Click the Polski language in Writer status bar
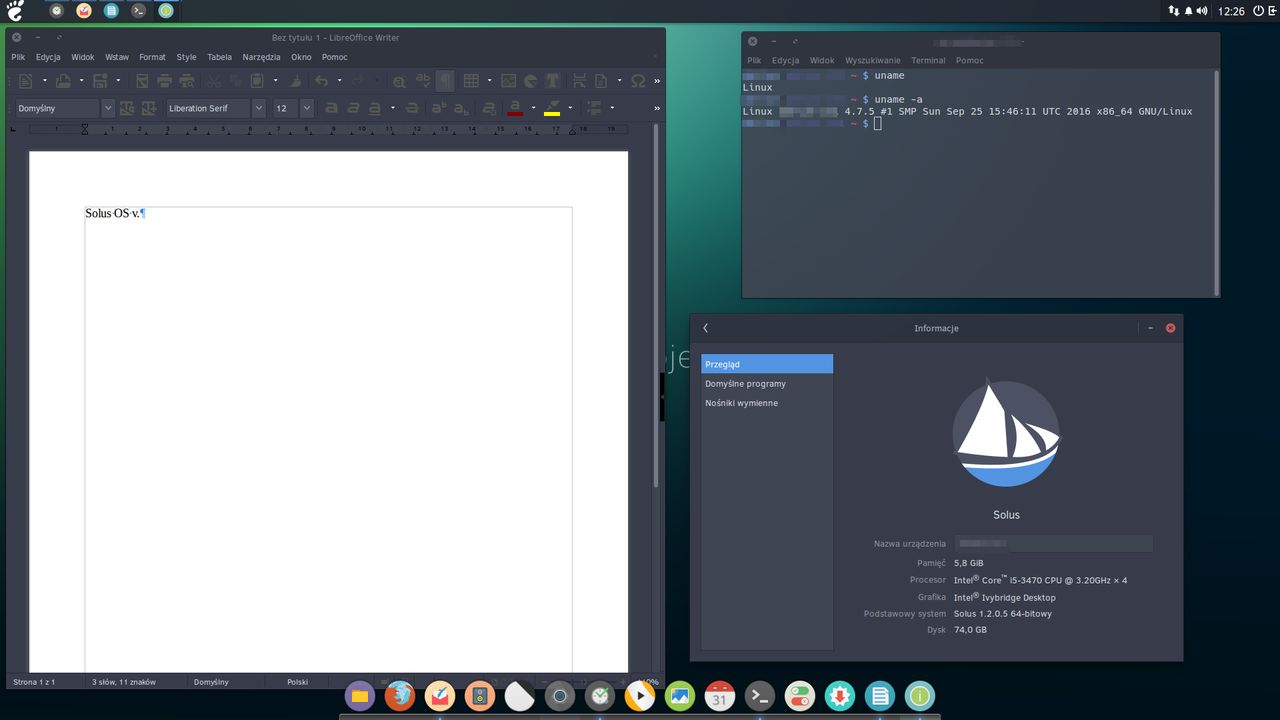 (x=297, y=682)
